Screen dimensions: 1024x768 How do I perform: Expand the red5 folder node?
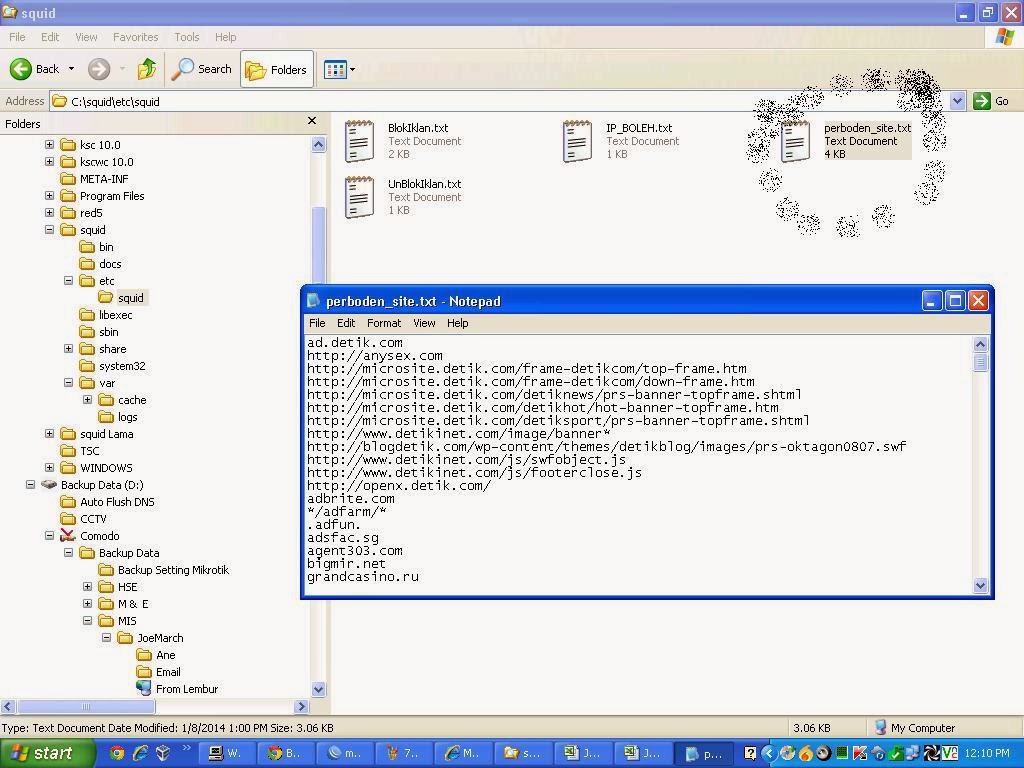click(49, 212)
